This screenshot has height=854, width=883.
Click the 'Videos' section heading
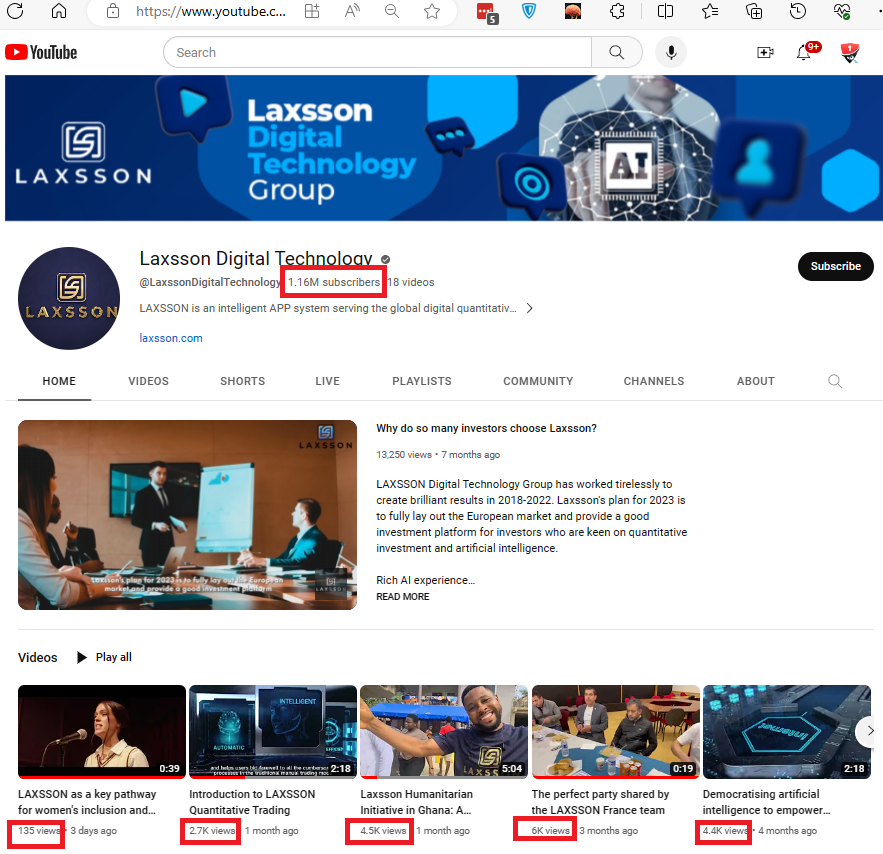38,657
